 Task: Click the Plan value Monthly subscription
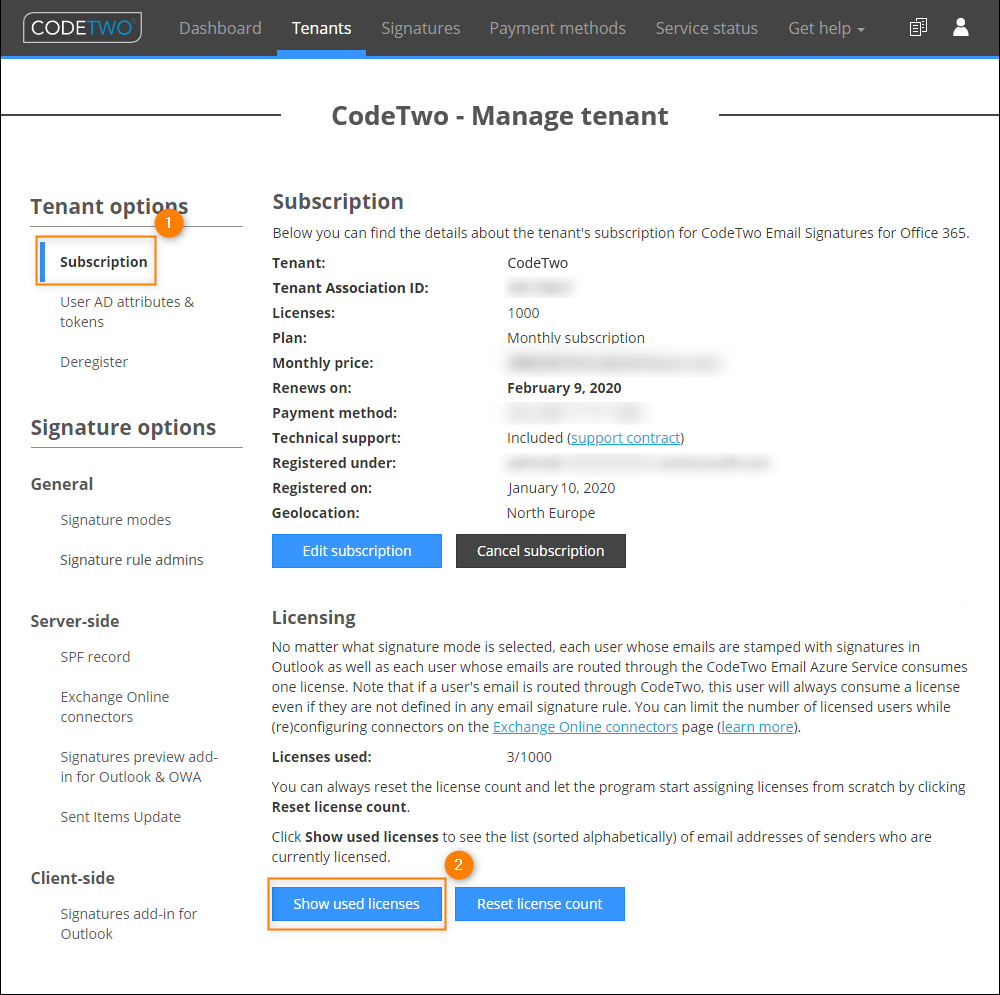click(575, 337)
